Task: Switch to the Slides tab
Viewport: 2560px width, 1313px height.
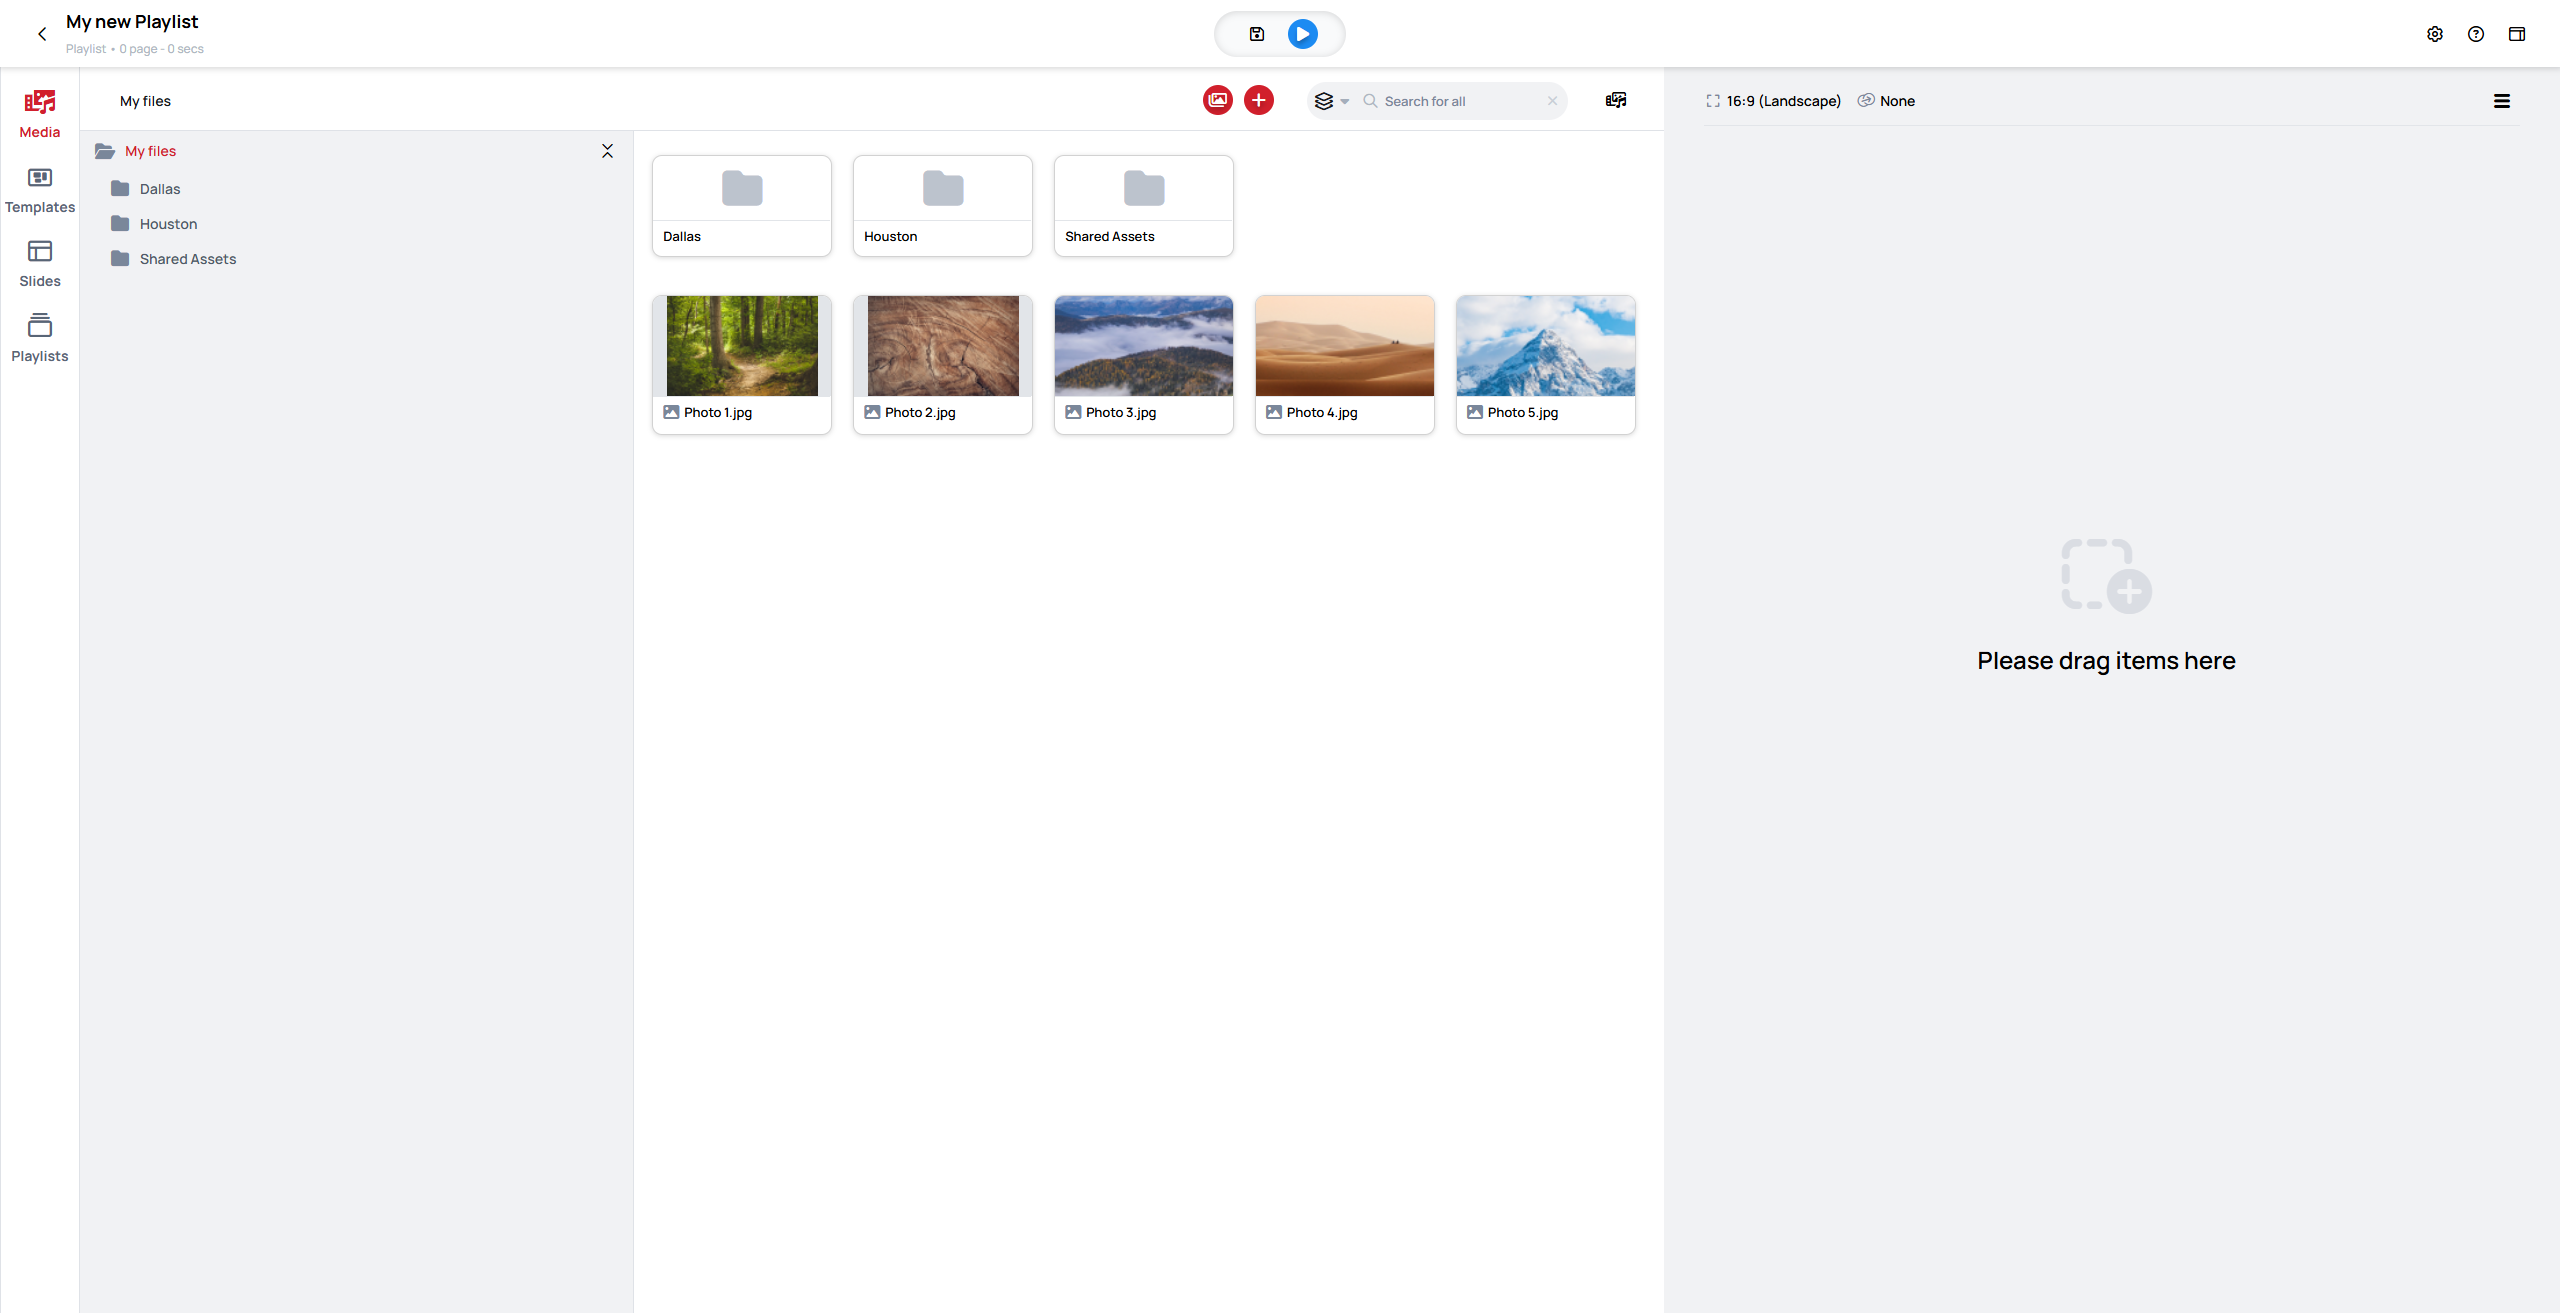Action: (x=40, y=264)
